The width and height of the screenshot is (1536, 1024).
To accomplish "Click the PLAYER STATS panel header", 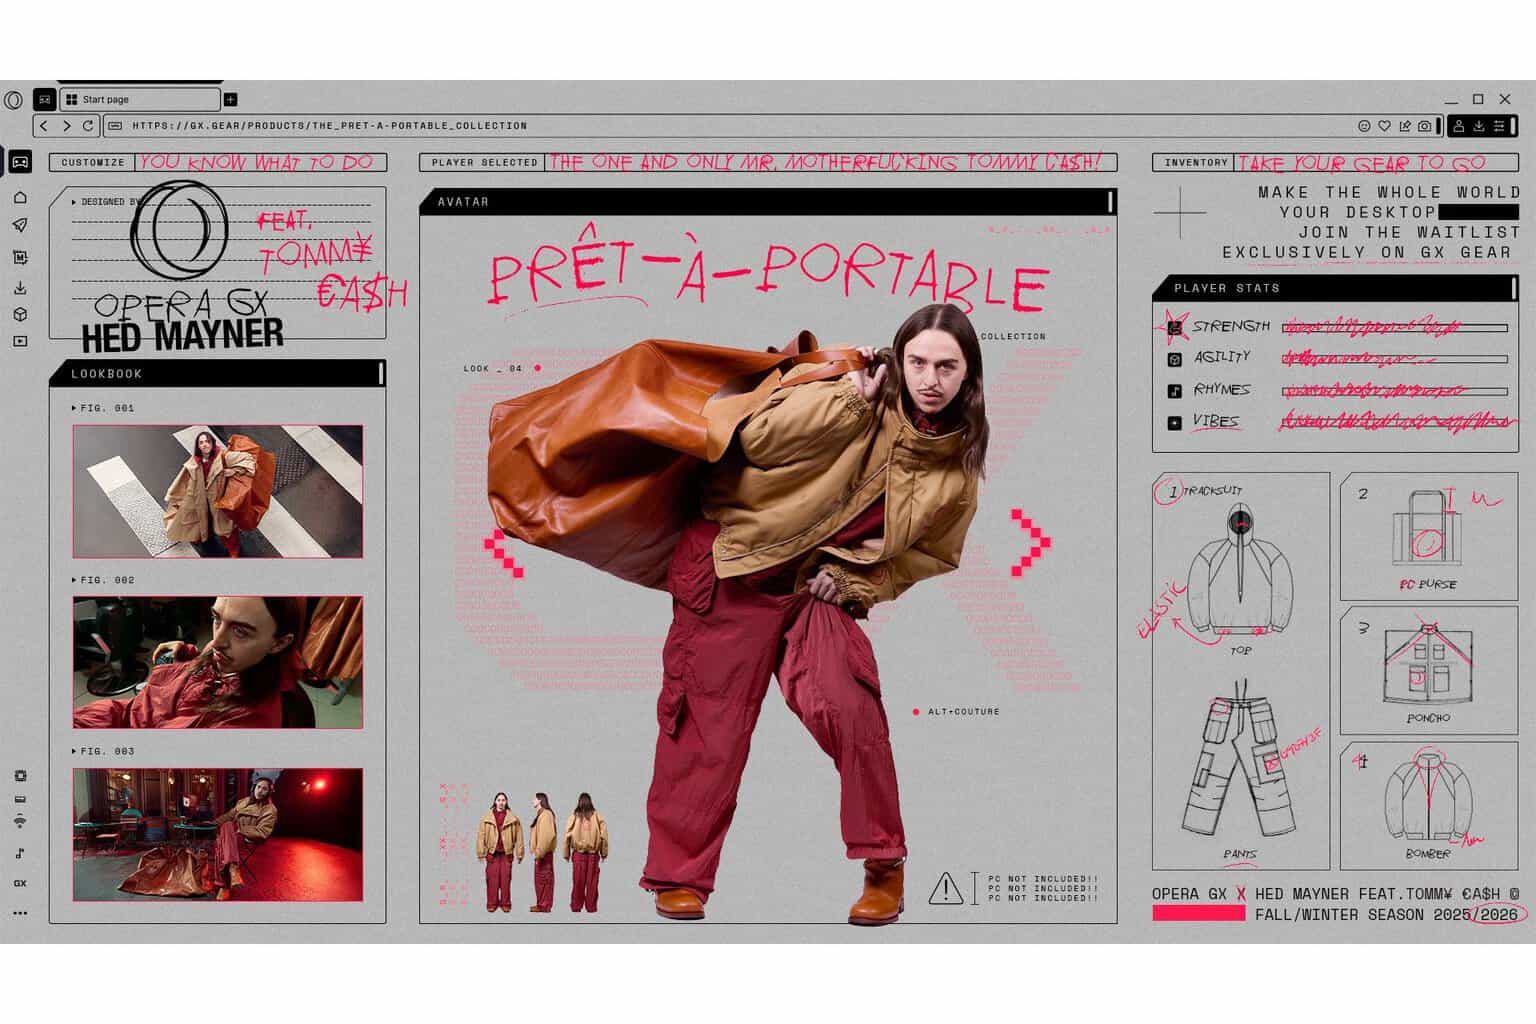I will pyautogui.click(x=1336, y=288).
